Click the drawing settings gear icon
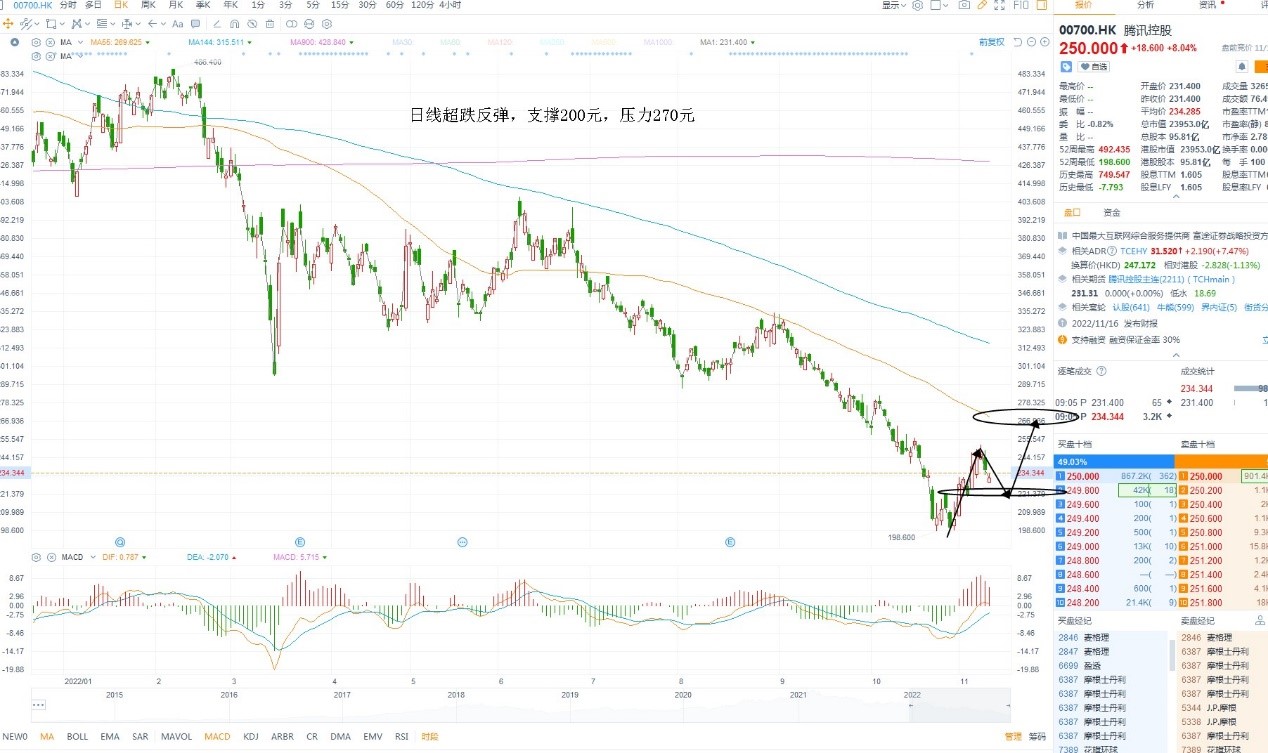 (x=327, y=24)
